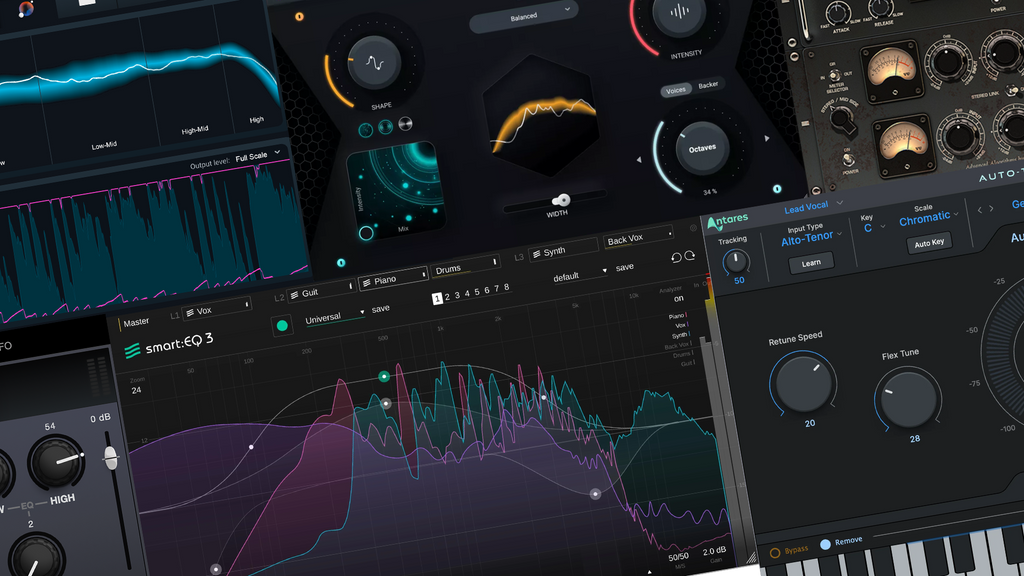Click the Vox track profile icon

[190, 313]
